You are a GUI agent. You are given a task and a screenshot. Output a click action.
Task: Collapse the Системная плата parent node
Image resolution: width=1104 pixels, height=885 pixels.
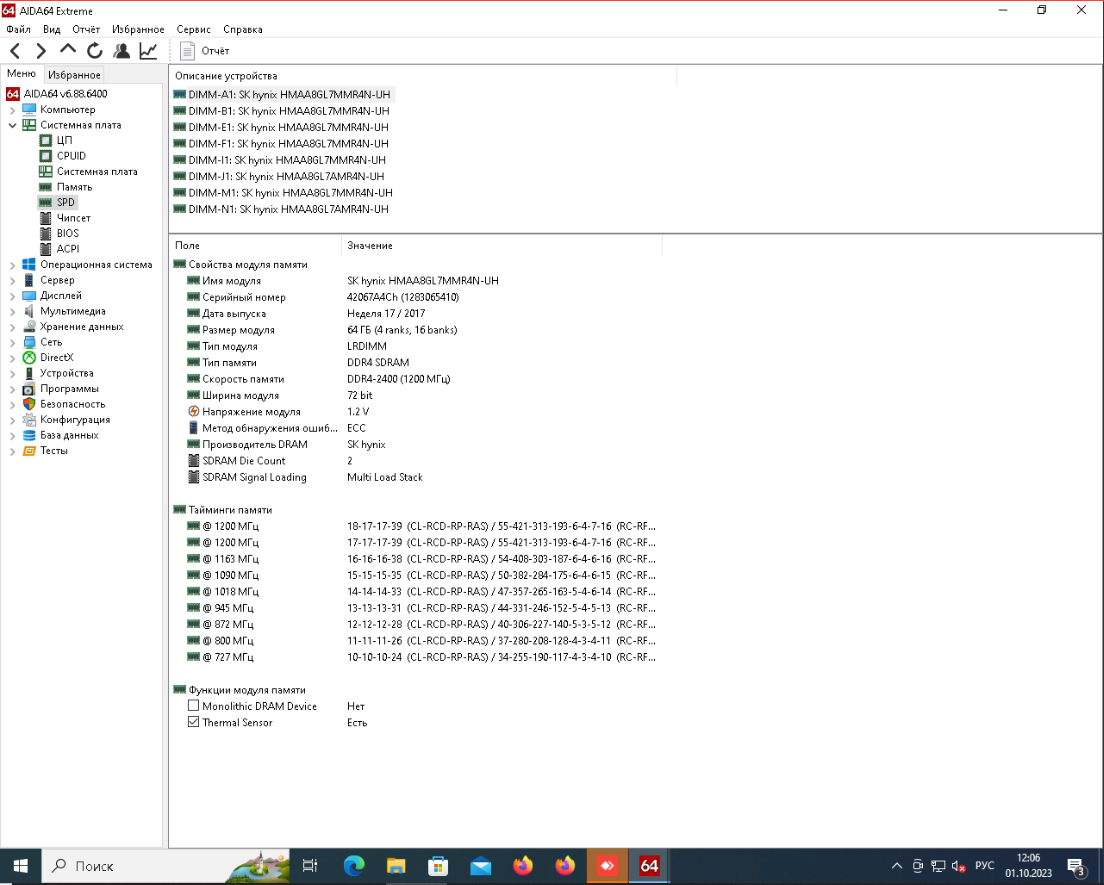click(12, 125)
